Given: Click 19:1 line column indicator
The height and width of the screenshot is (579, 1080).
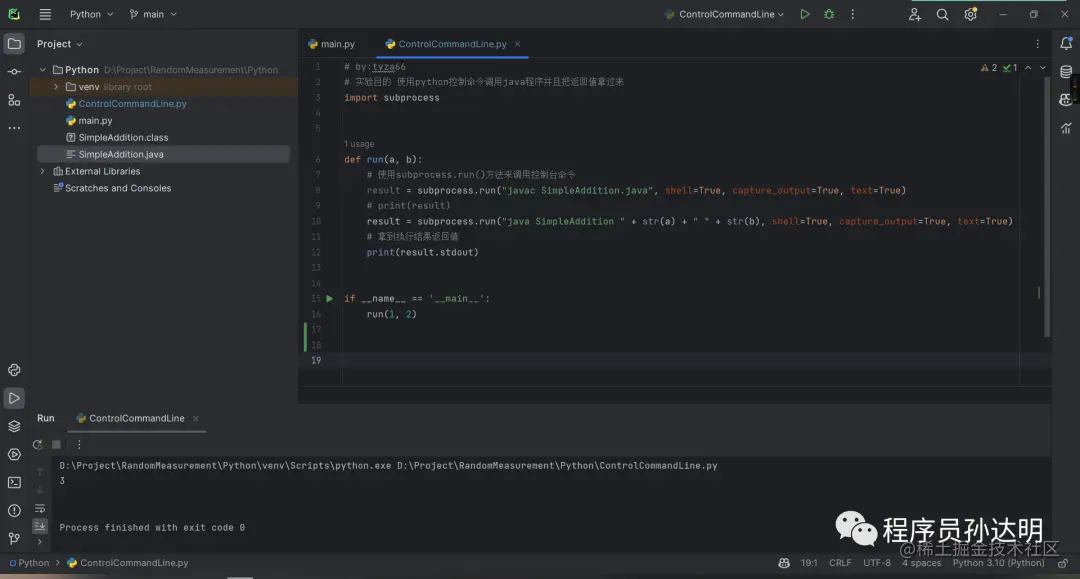Looking at the screenshot, I should pos(809,563).
